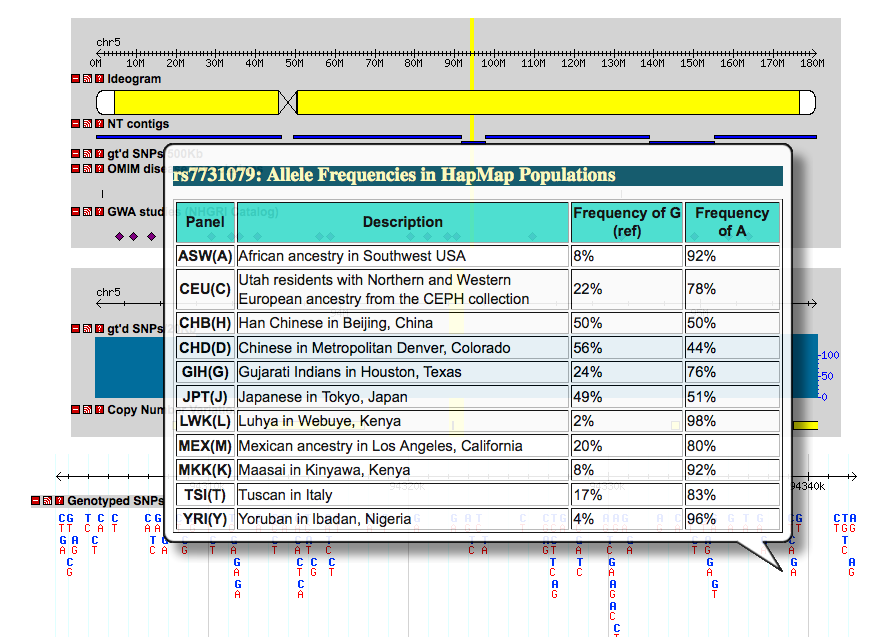
Task: Click the 'Description' column header
Action: click(x=403, y=222)
